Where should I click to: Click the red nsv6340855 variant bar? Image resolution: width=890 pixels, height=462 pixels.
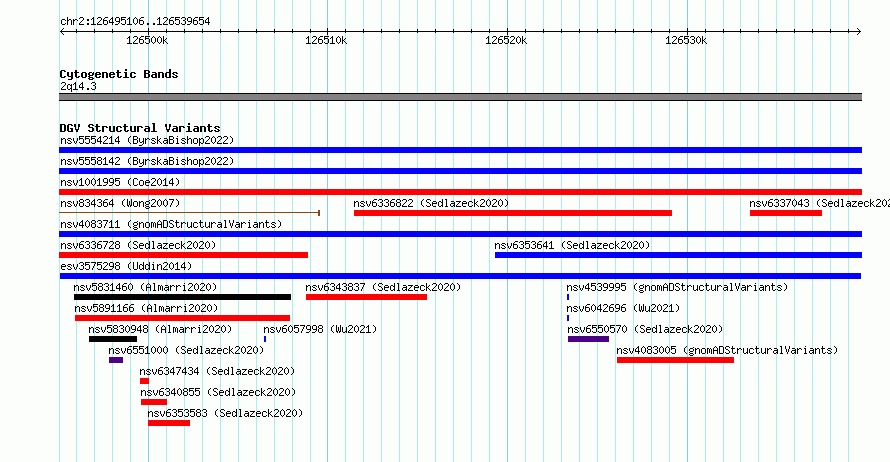click(x=154, y=402)
